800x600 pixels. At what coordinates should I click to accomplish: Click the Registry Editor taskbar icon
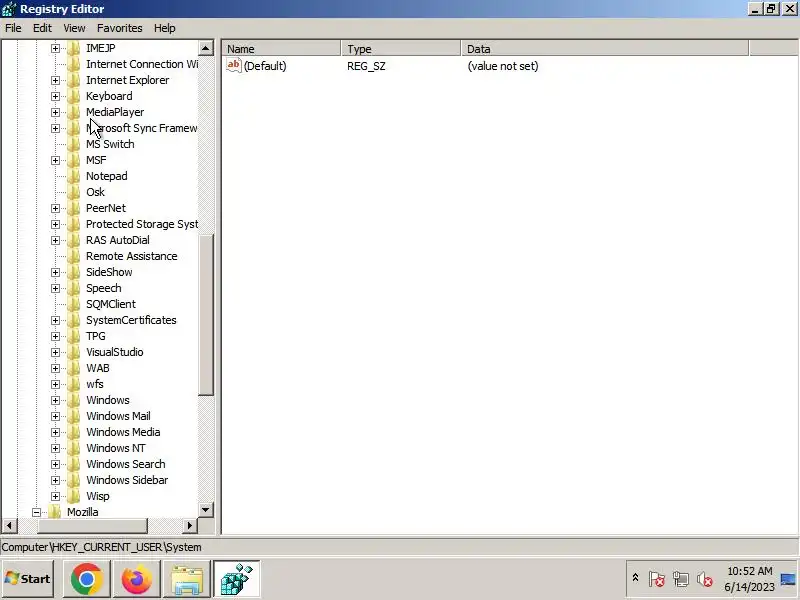[x=236, y=579]
